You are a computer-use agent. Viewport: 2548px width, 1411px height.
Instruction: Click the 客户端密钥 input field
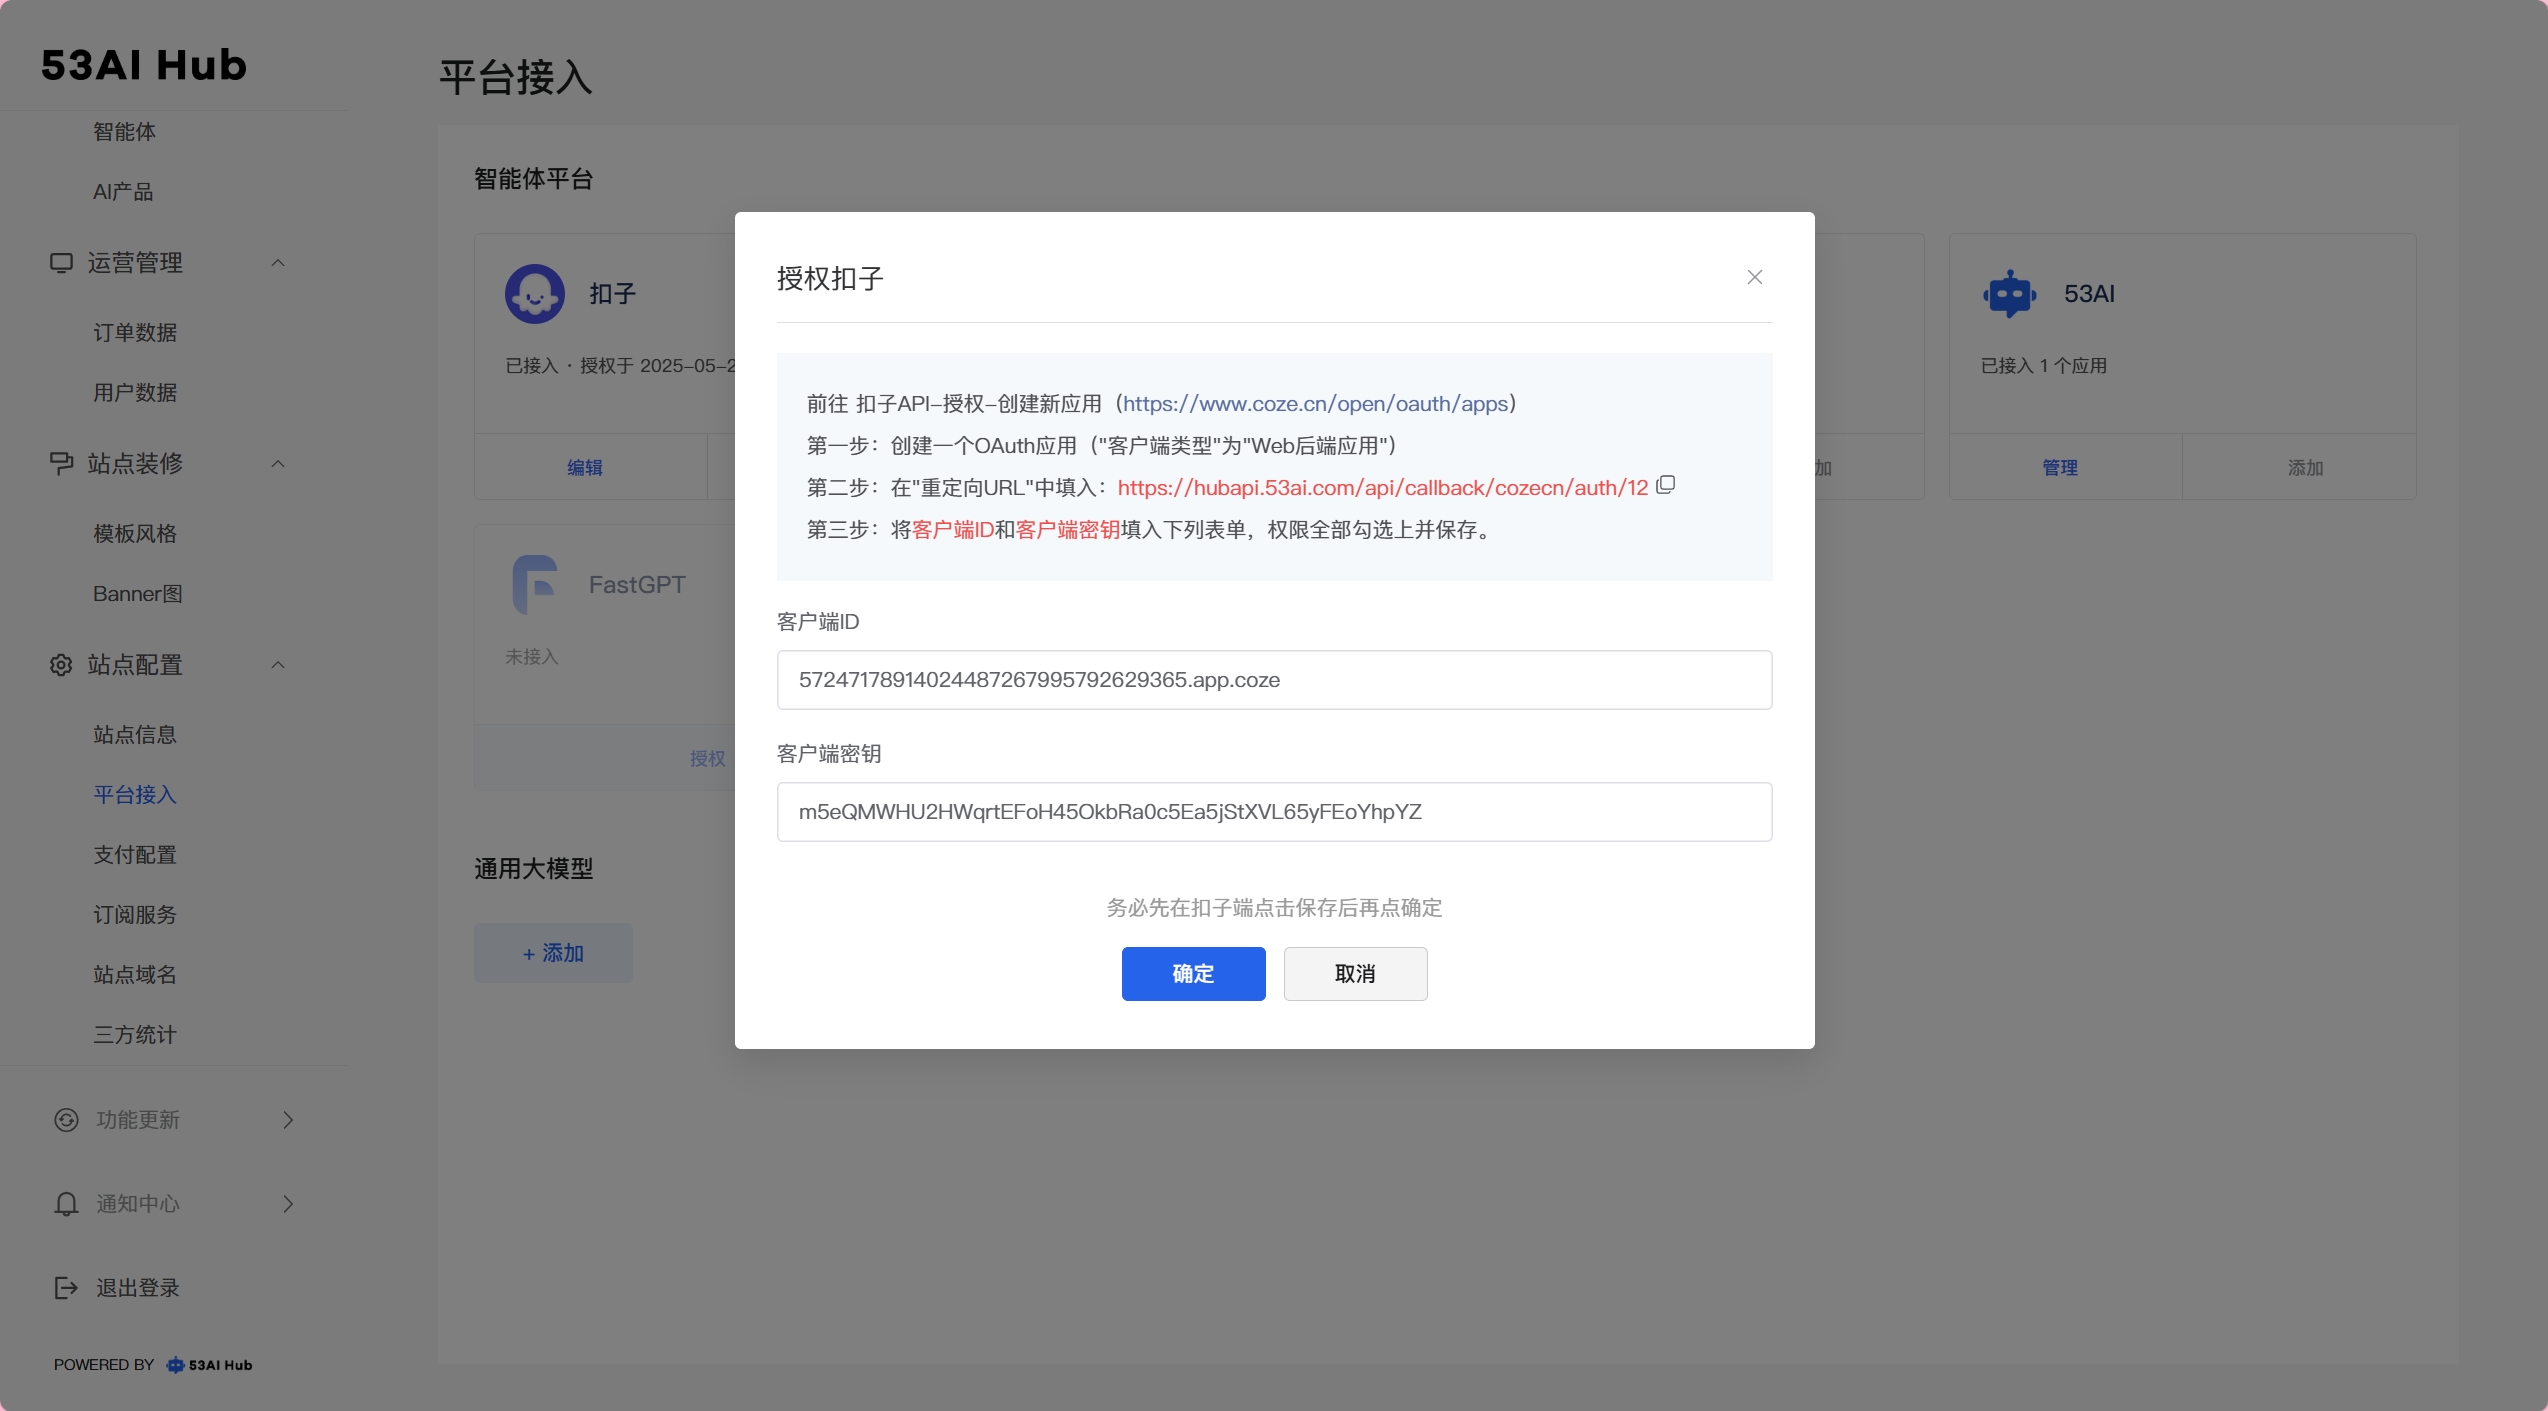(1274, 812)
